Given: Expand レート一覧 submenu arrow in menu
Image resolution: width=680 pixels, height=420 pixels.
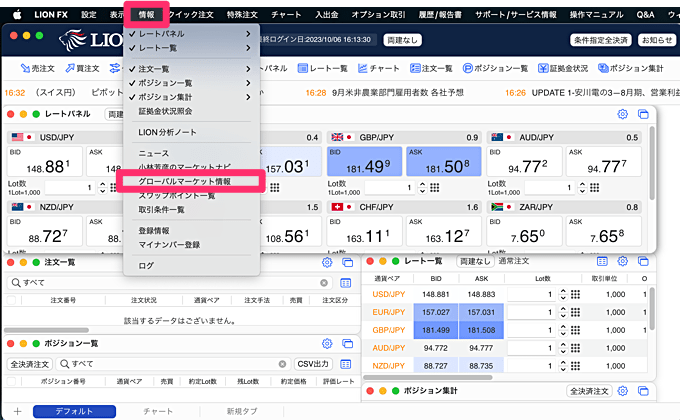Looking at the screenshot, I should [248, 48].
